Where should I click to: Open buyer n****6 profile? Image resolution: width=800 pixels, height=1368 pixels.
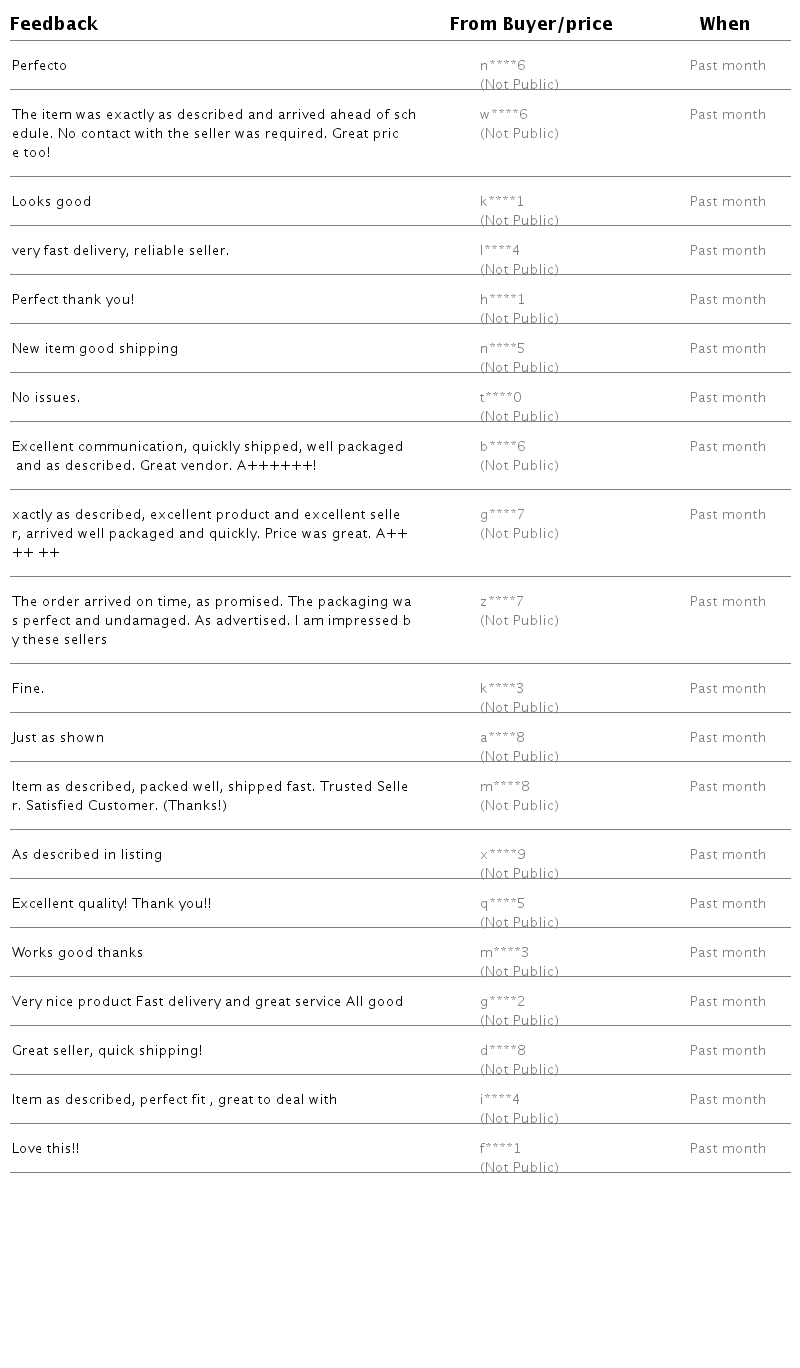tap(502, 66)
